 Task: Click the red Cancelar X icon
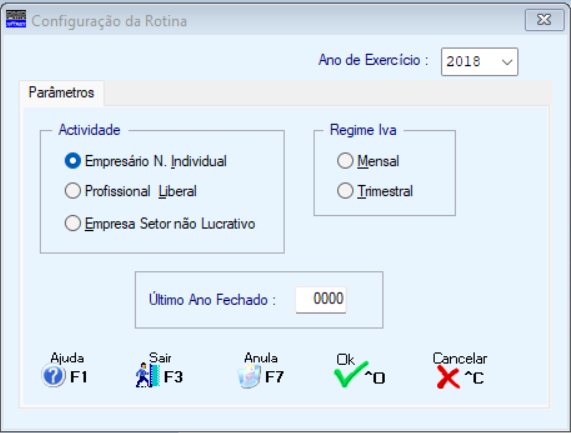coord(448,377)
